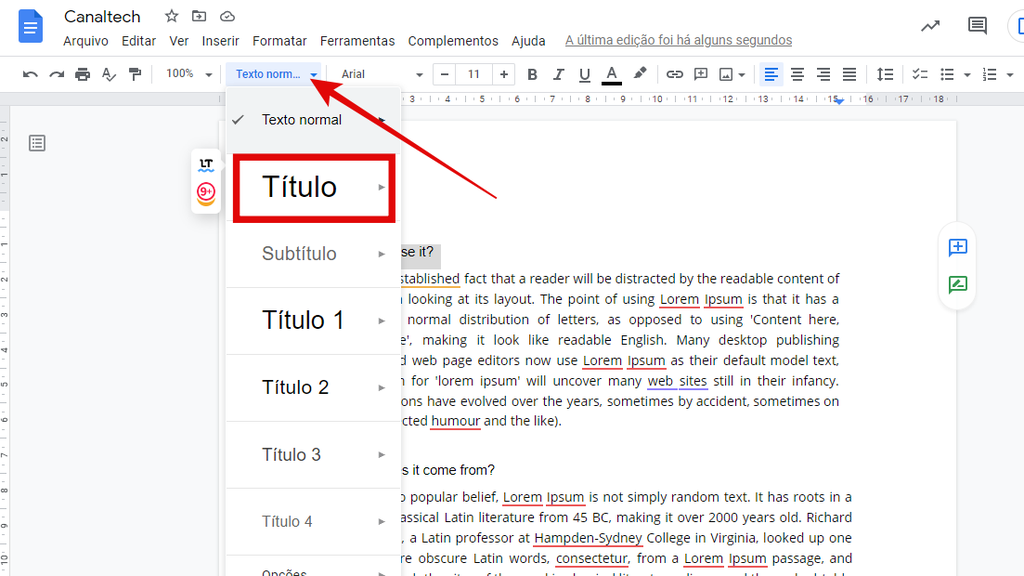Toggle italic formatting

point(558,74)
